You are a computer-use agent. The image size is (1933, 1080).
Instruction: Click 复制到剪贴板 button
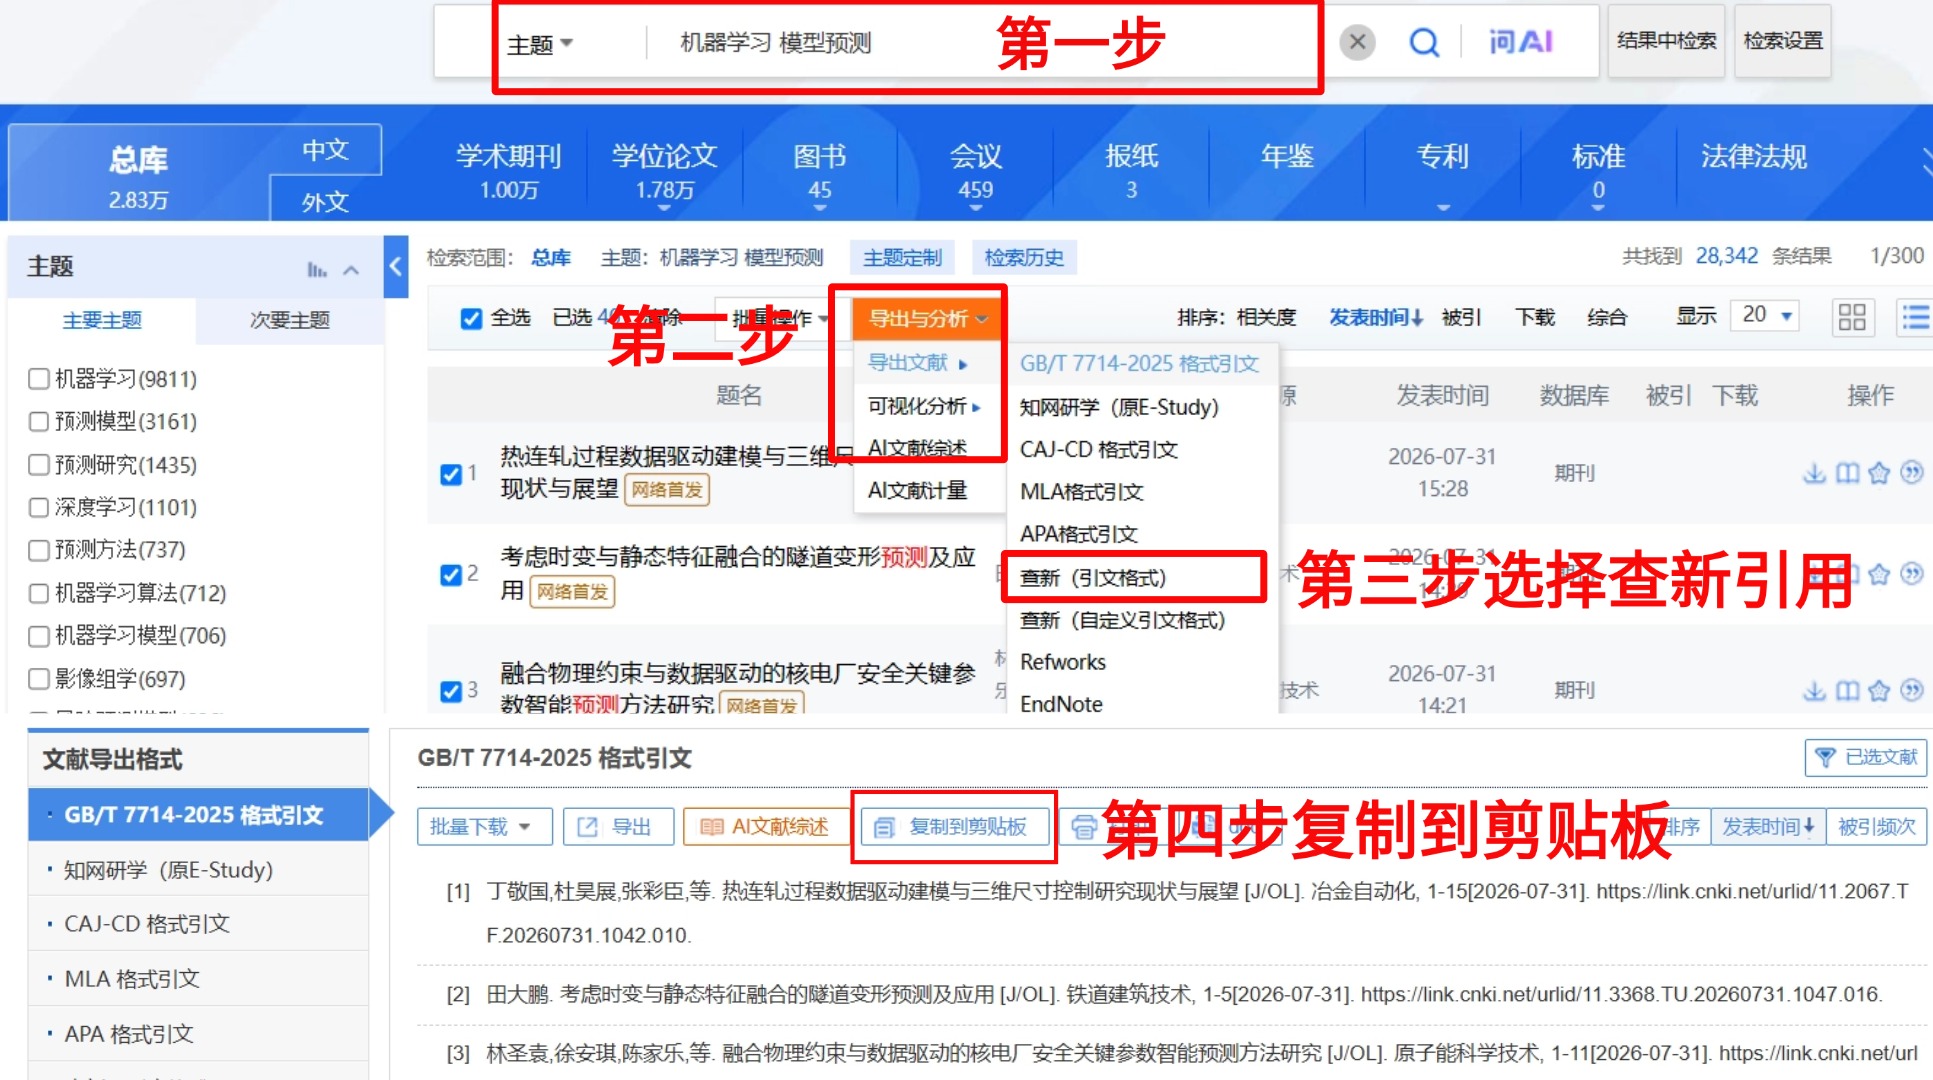[x=953, y=827]
